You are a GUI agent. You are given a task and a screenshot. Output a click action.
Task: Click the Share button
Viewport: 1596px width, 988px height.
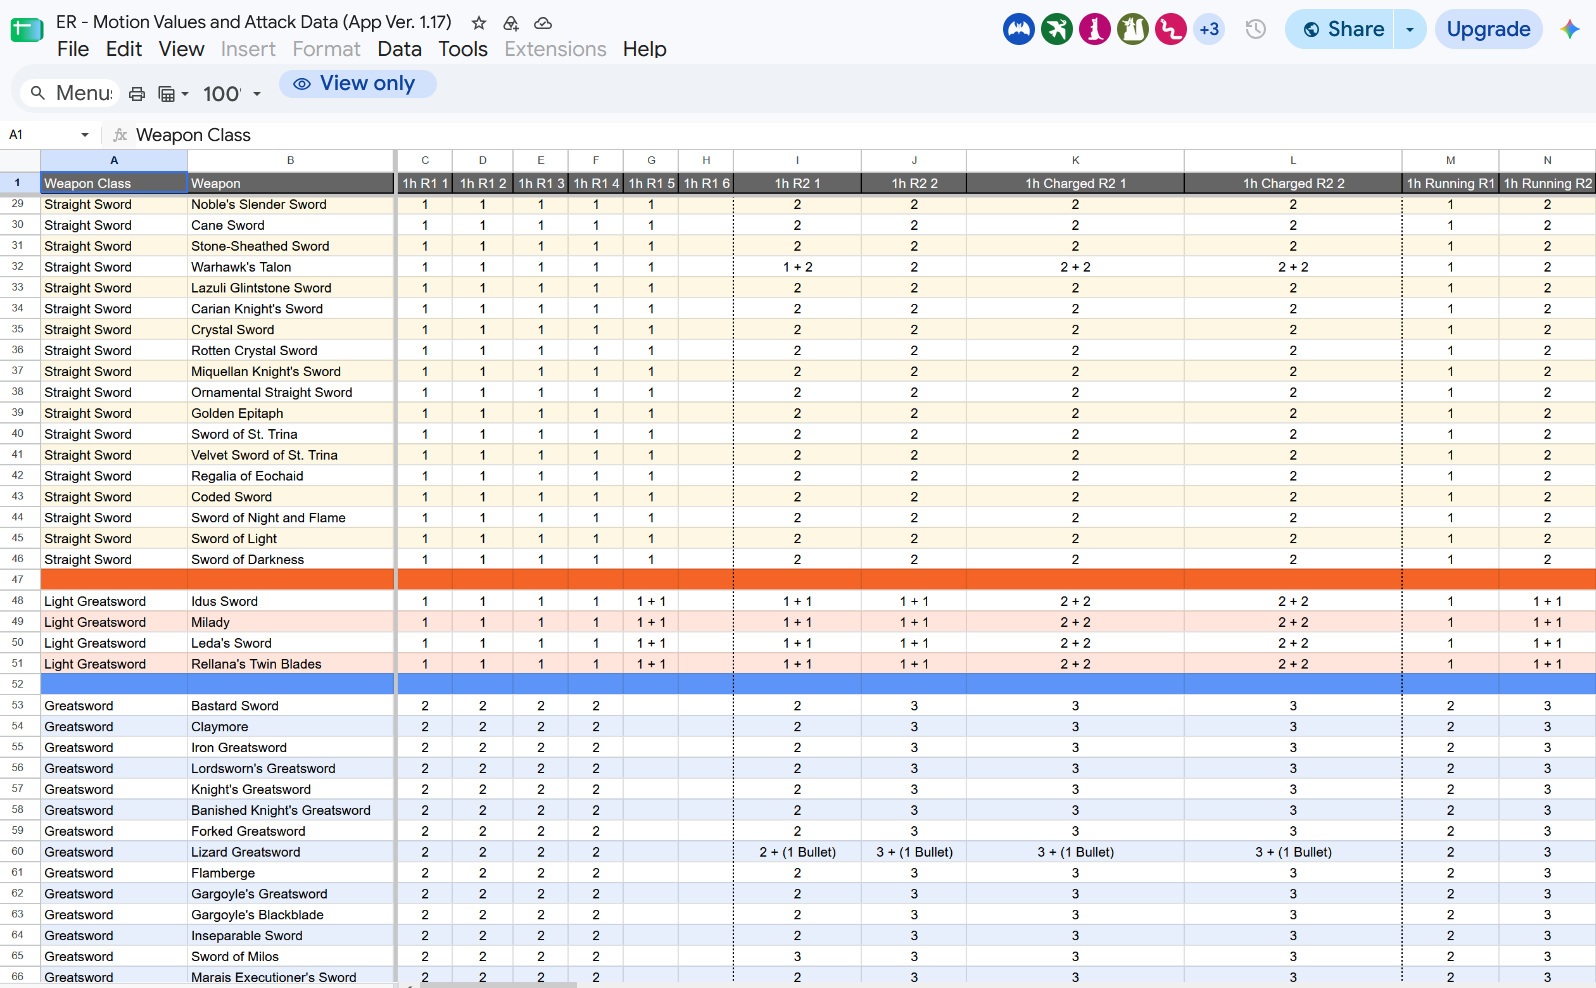(x=1340, y=29)
